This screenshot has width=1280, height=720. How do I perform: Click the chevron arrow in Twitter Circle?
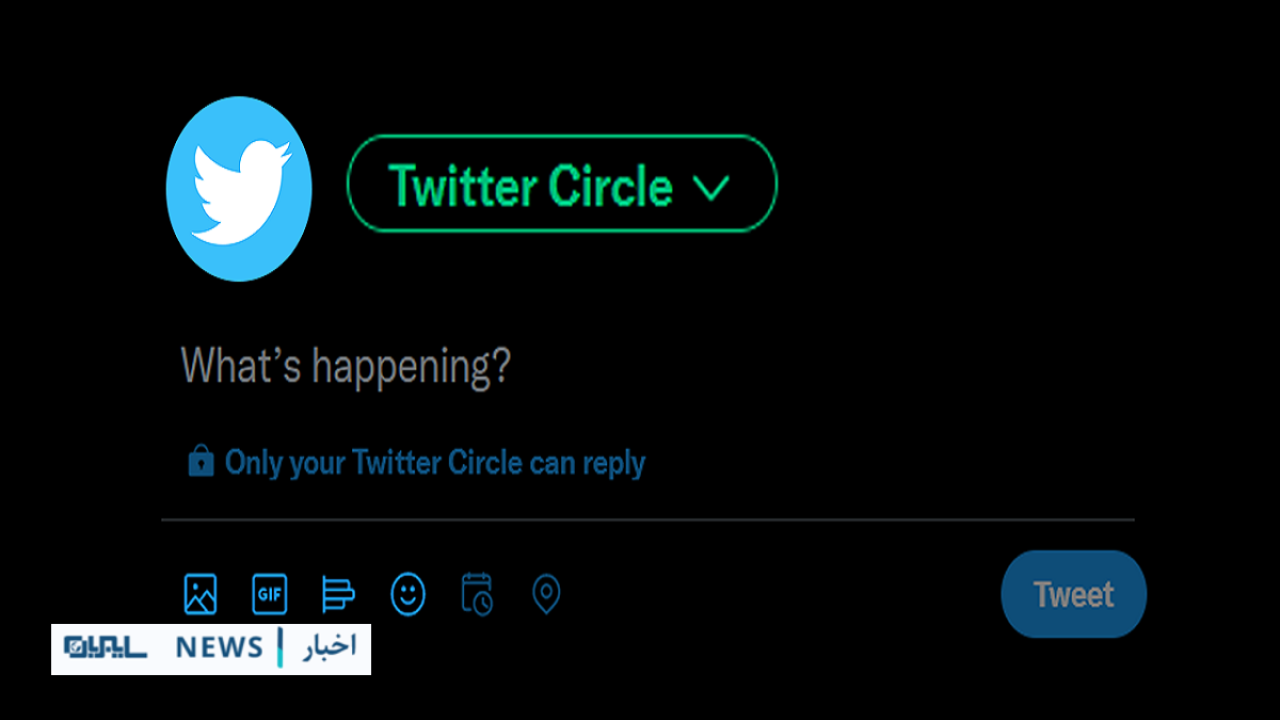711,187
